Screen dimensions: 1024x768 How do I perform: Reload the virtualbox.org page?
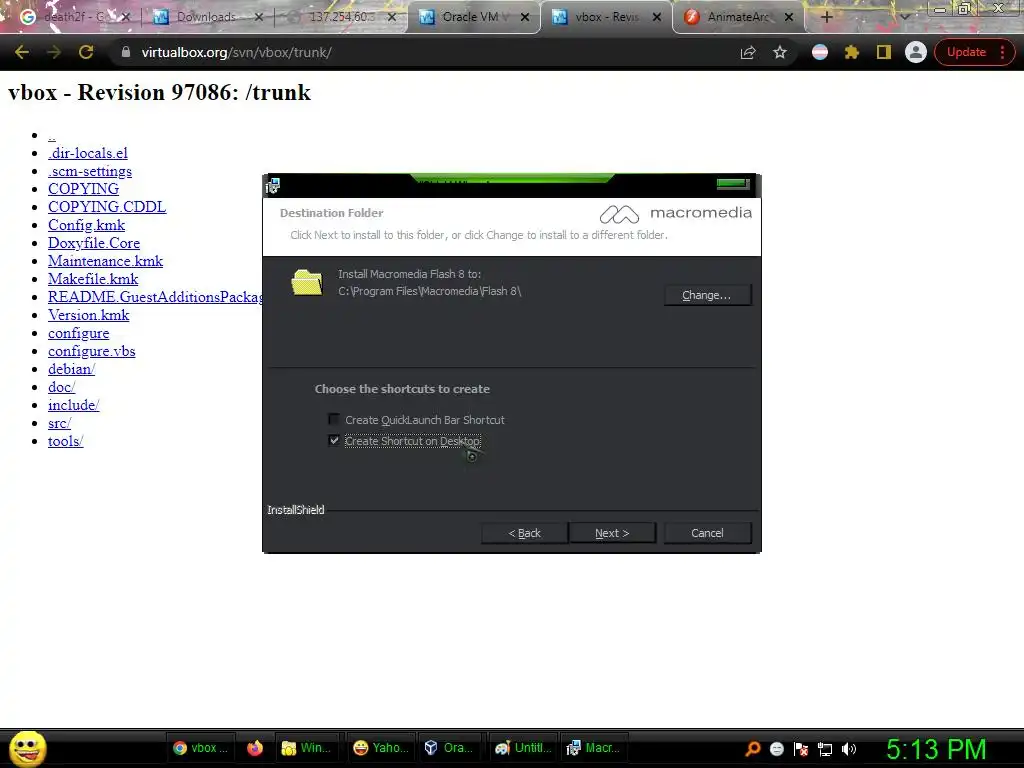click(86, 52)
